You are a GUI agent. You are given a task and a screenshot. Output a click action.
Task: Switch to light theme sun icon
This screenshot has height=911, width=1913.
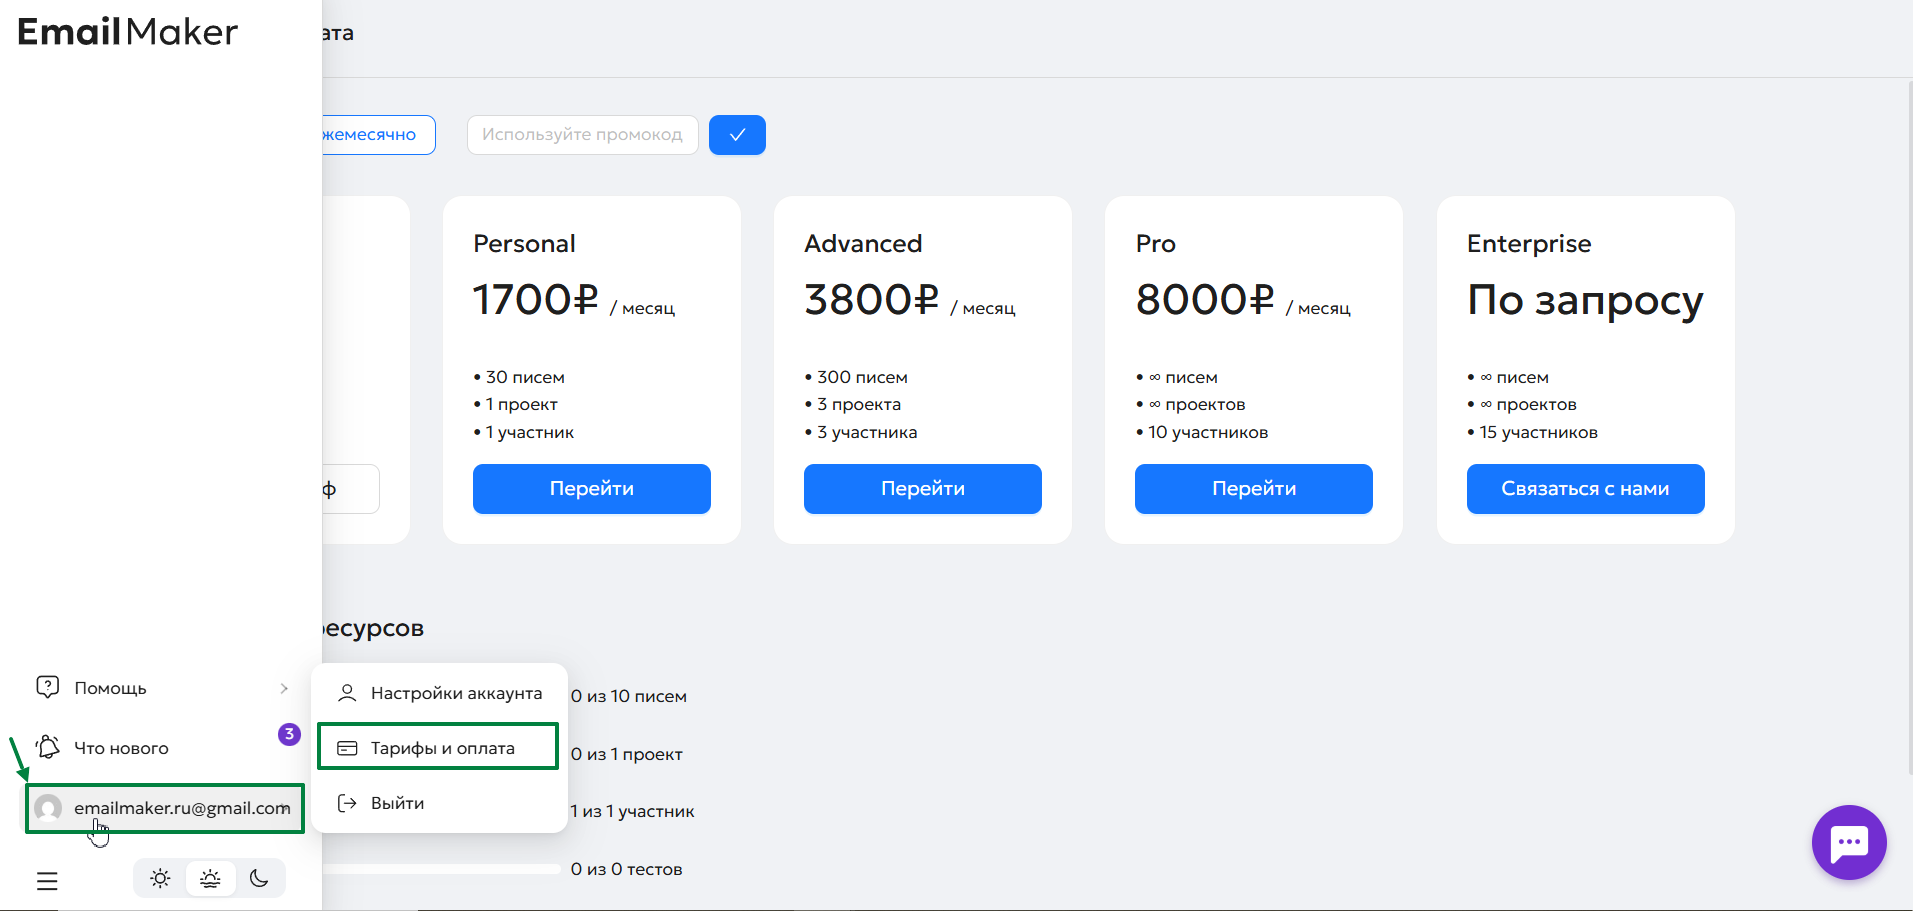click(160, 879)
